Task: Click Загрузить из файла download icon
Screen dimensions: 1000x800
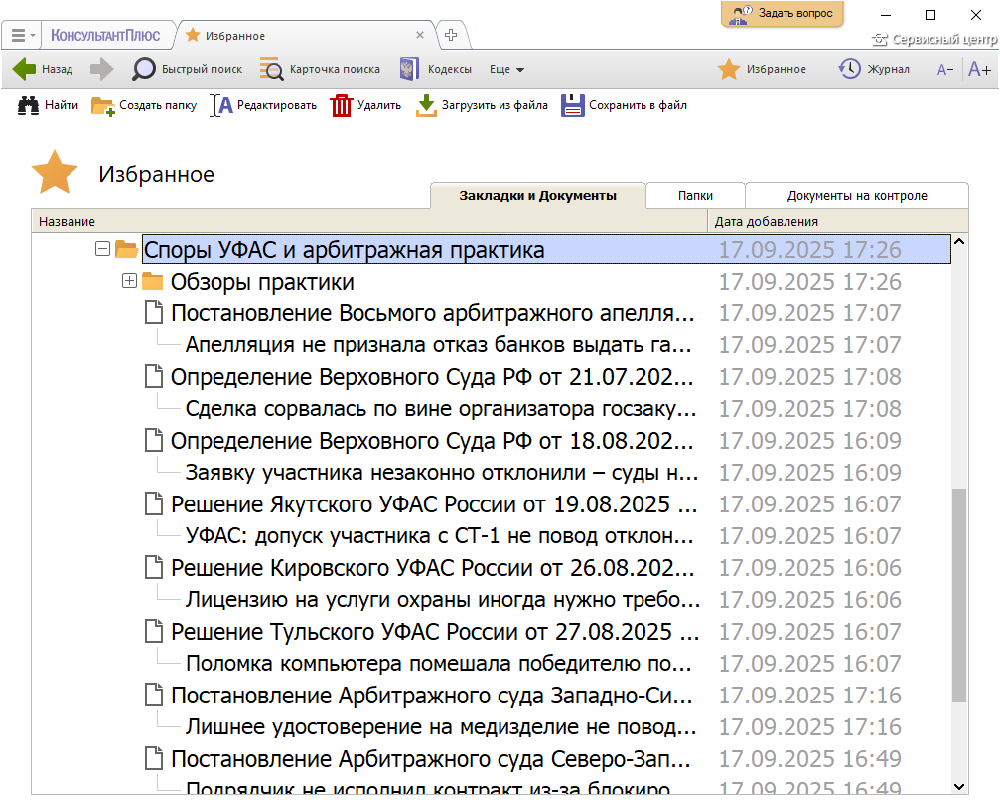Action: click(x=427, y=105)
